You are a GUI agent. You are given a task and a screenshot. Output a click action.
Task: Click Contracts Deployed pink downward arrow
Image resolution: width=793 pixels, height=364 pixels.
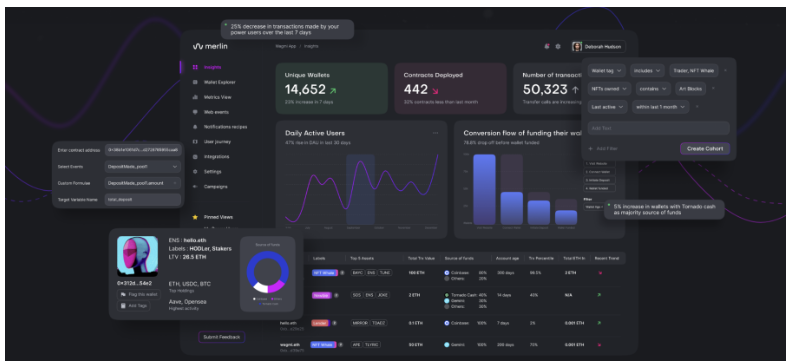(x=435, y=90)
